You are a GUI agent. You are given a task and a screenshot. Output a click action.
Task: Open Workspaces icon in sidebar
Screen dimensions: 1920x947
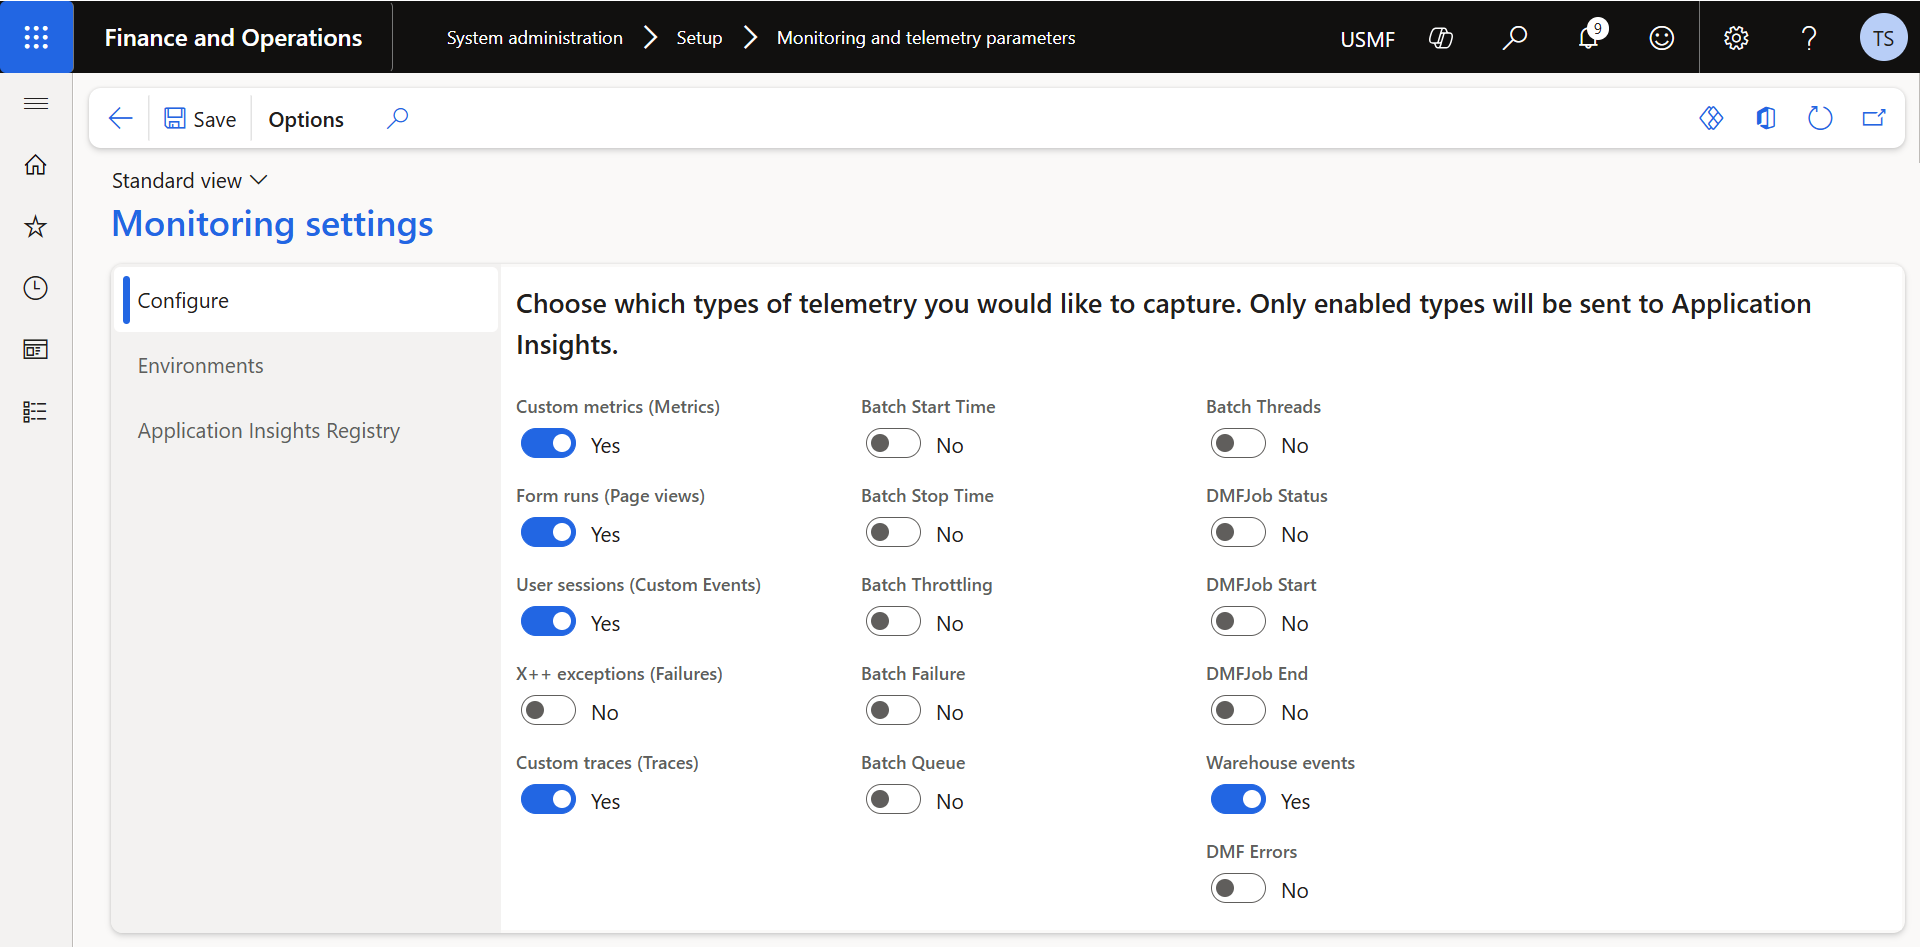(x=36, y=350)
